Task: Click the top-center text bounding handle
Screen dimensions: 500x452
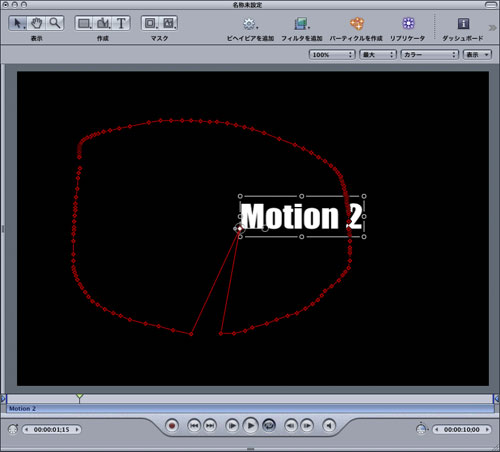Action: 302,196
